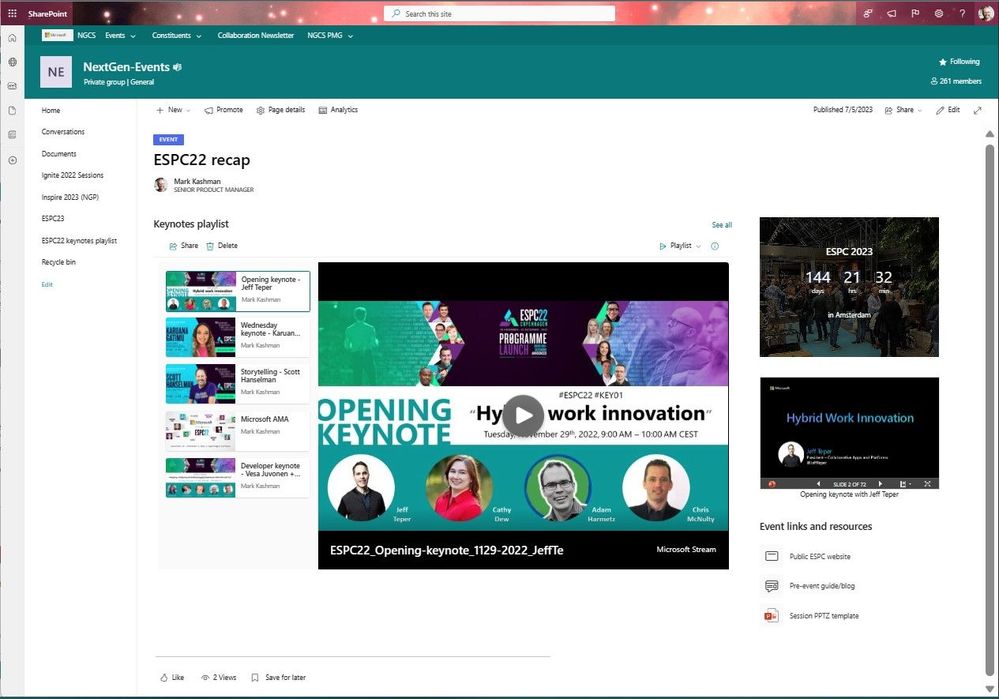The height and width of the screenshot is (699, 999).
Task: Open Documents in site navigation
Action: (59, 154)
